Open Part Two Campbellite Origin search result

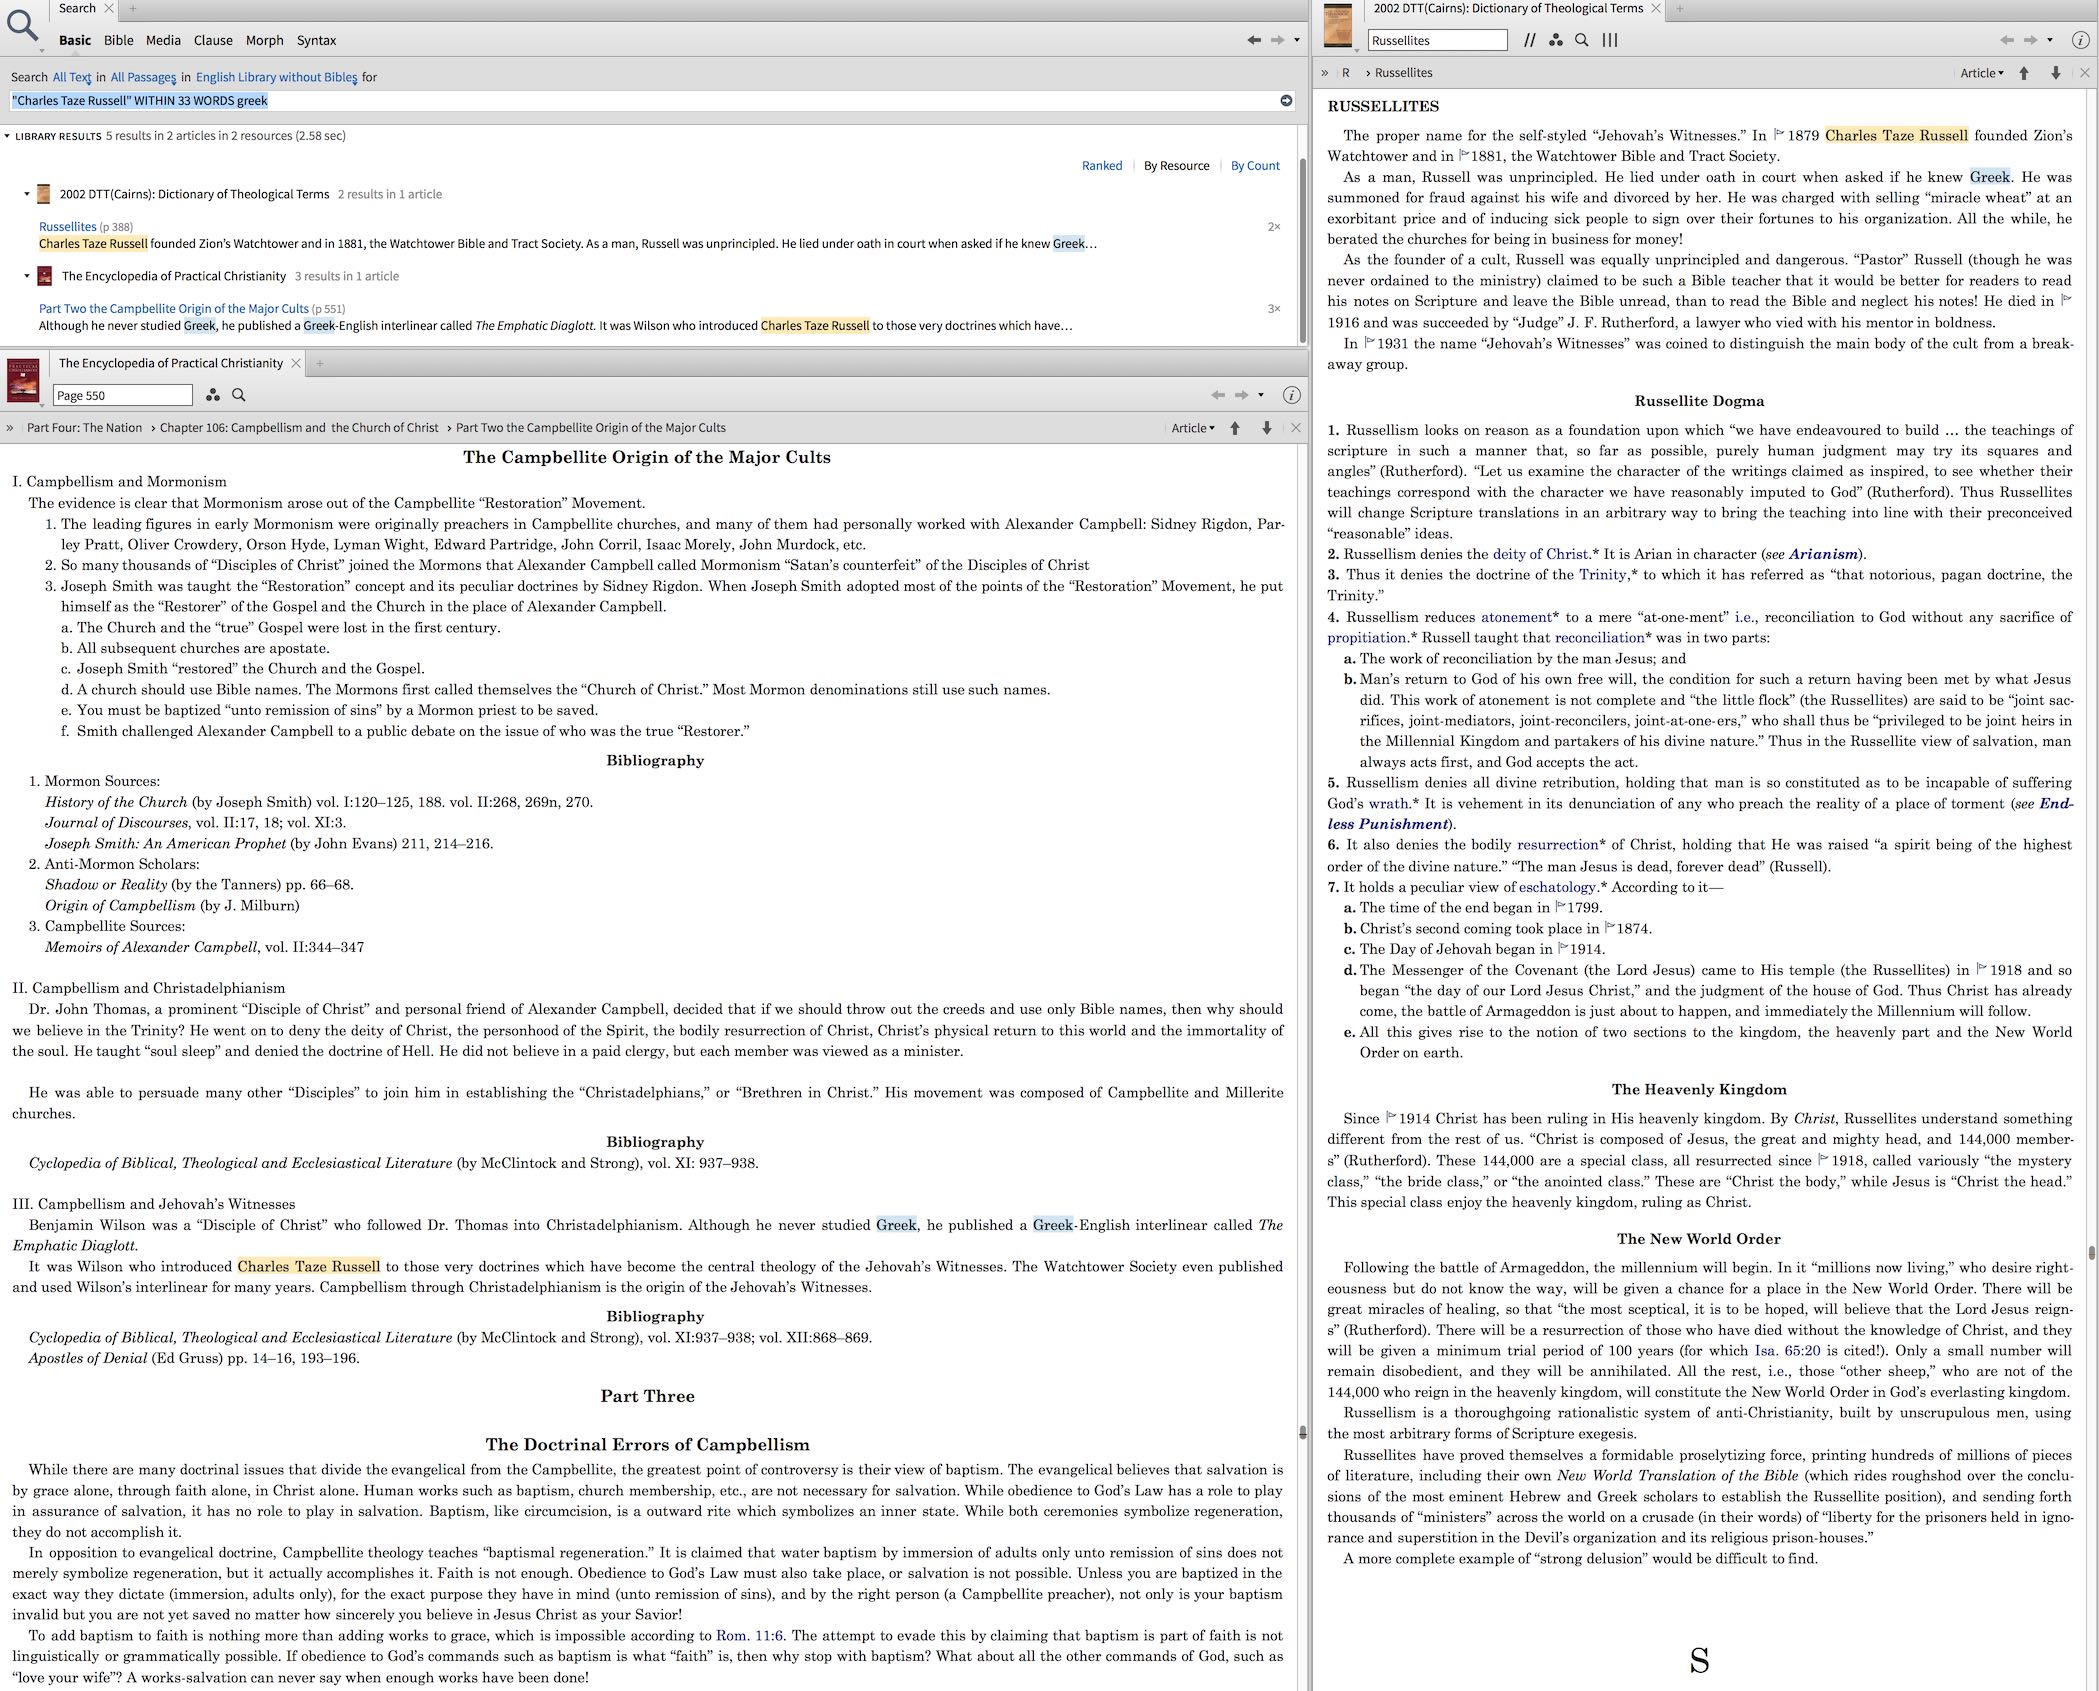click(x=174, y=309)
